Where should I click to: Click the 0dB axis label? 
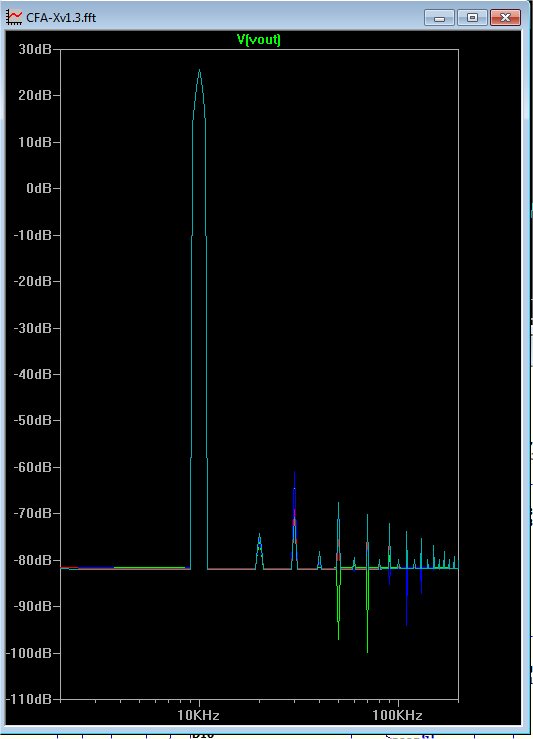(x=39, y=188)
